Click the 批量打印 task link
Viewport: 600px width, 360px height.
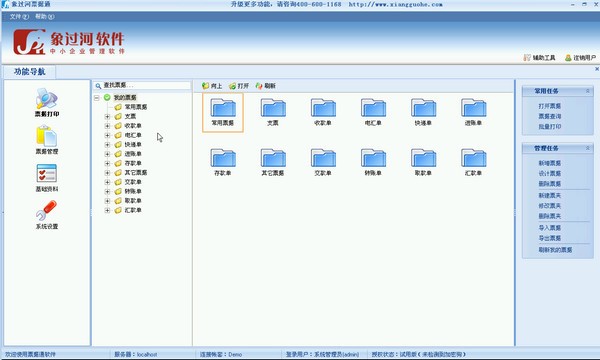click(549, 127)
